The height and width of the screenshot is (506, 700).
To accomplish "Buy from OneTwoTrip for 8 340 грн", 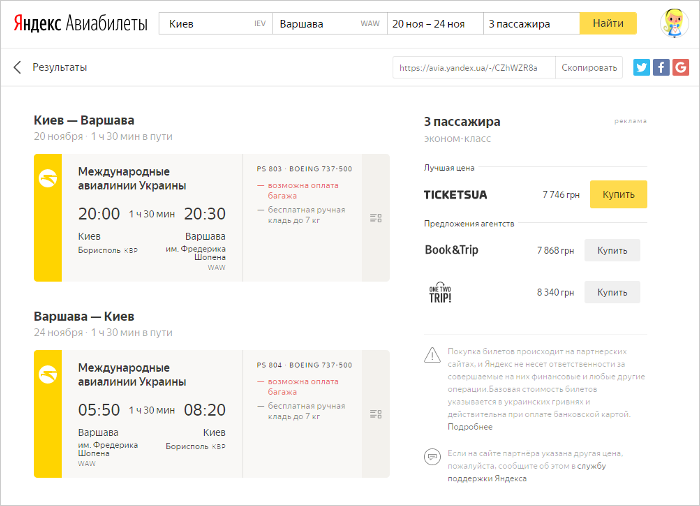I will tap(612, 292).
